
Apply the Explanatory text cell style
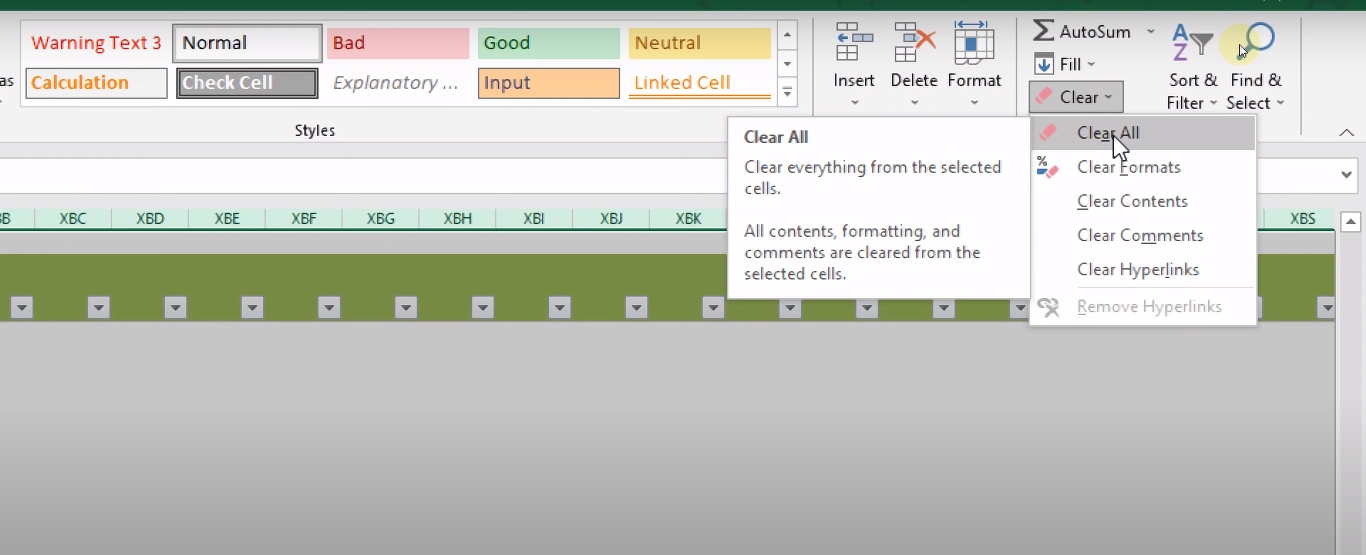398,83
